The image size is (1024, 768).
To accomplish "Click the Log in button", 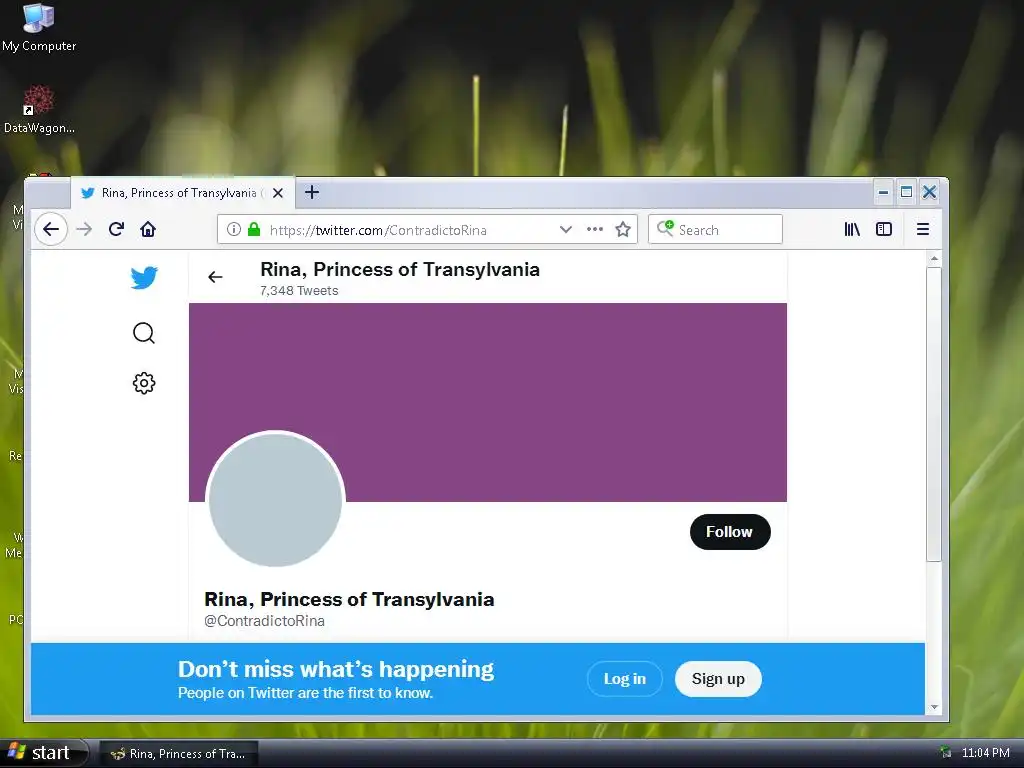I will [x=625, y=679].
